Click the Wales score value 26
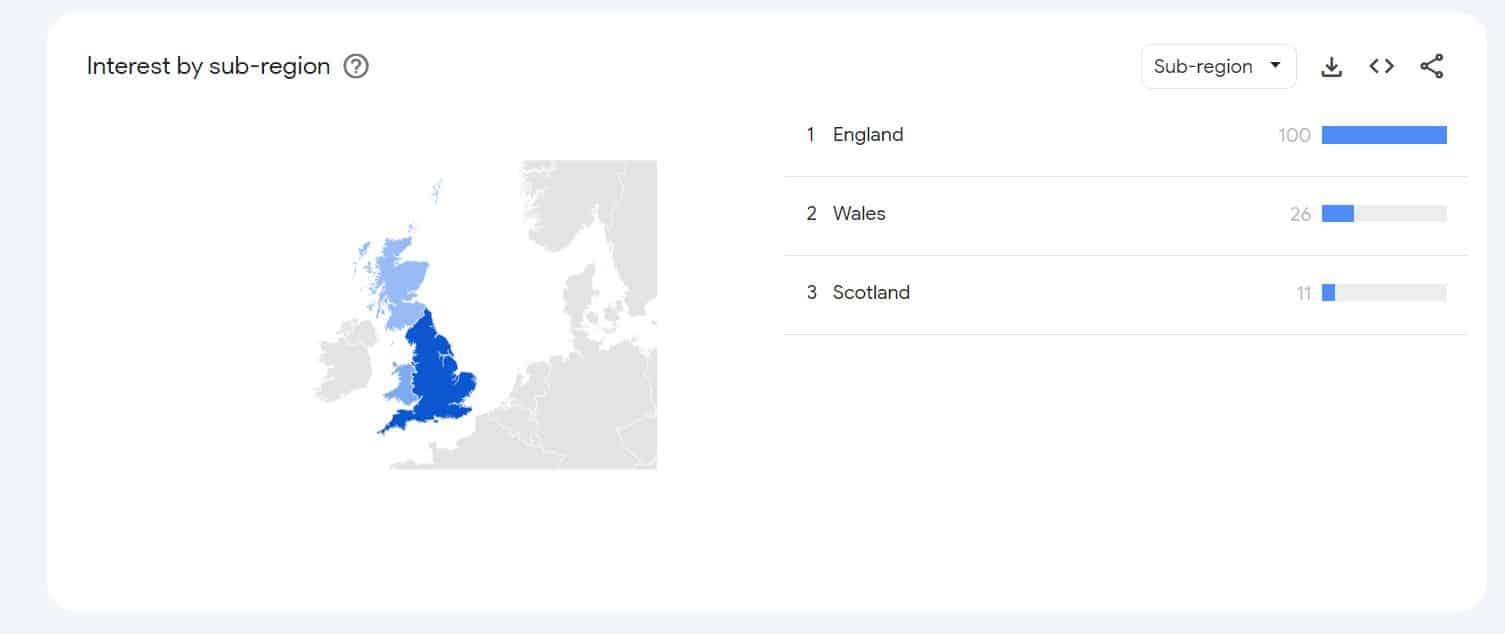The image size is (1505, 634). 1300,214
